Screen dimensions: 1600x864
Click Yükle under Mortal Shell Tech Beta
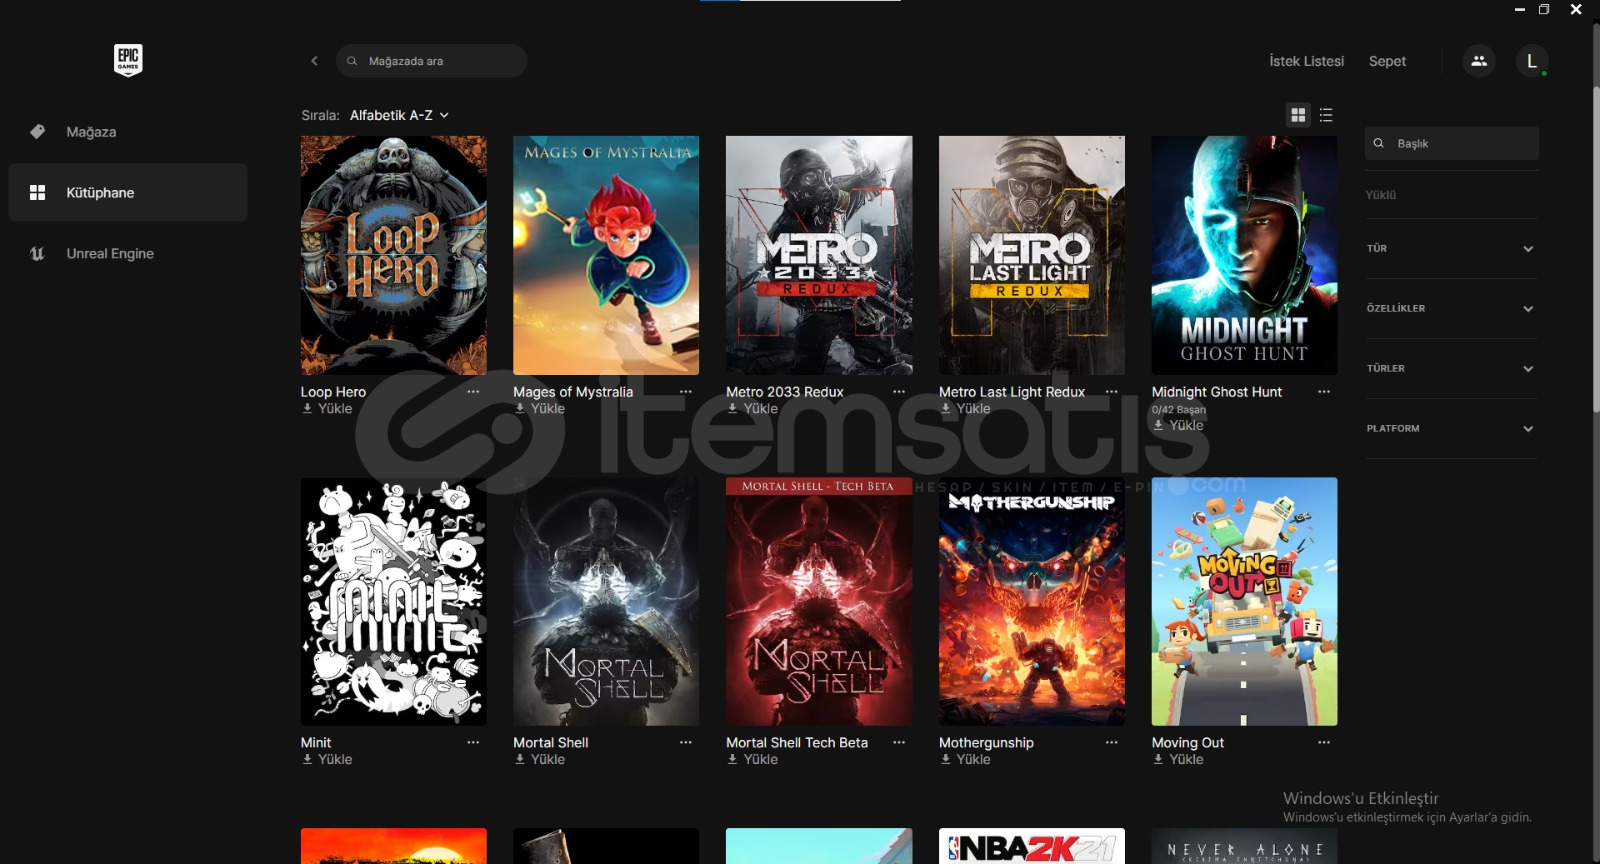[753, 759]
